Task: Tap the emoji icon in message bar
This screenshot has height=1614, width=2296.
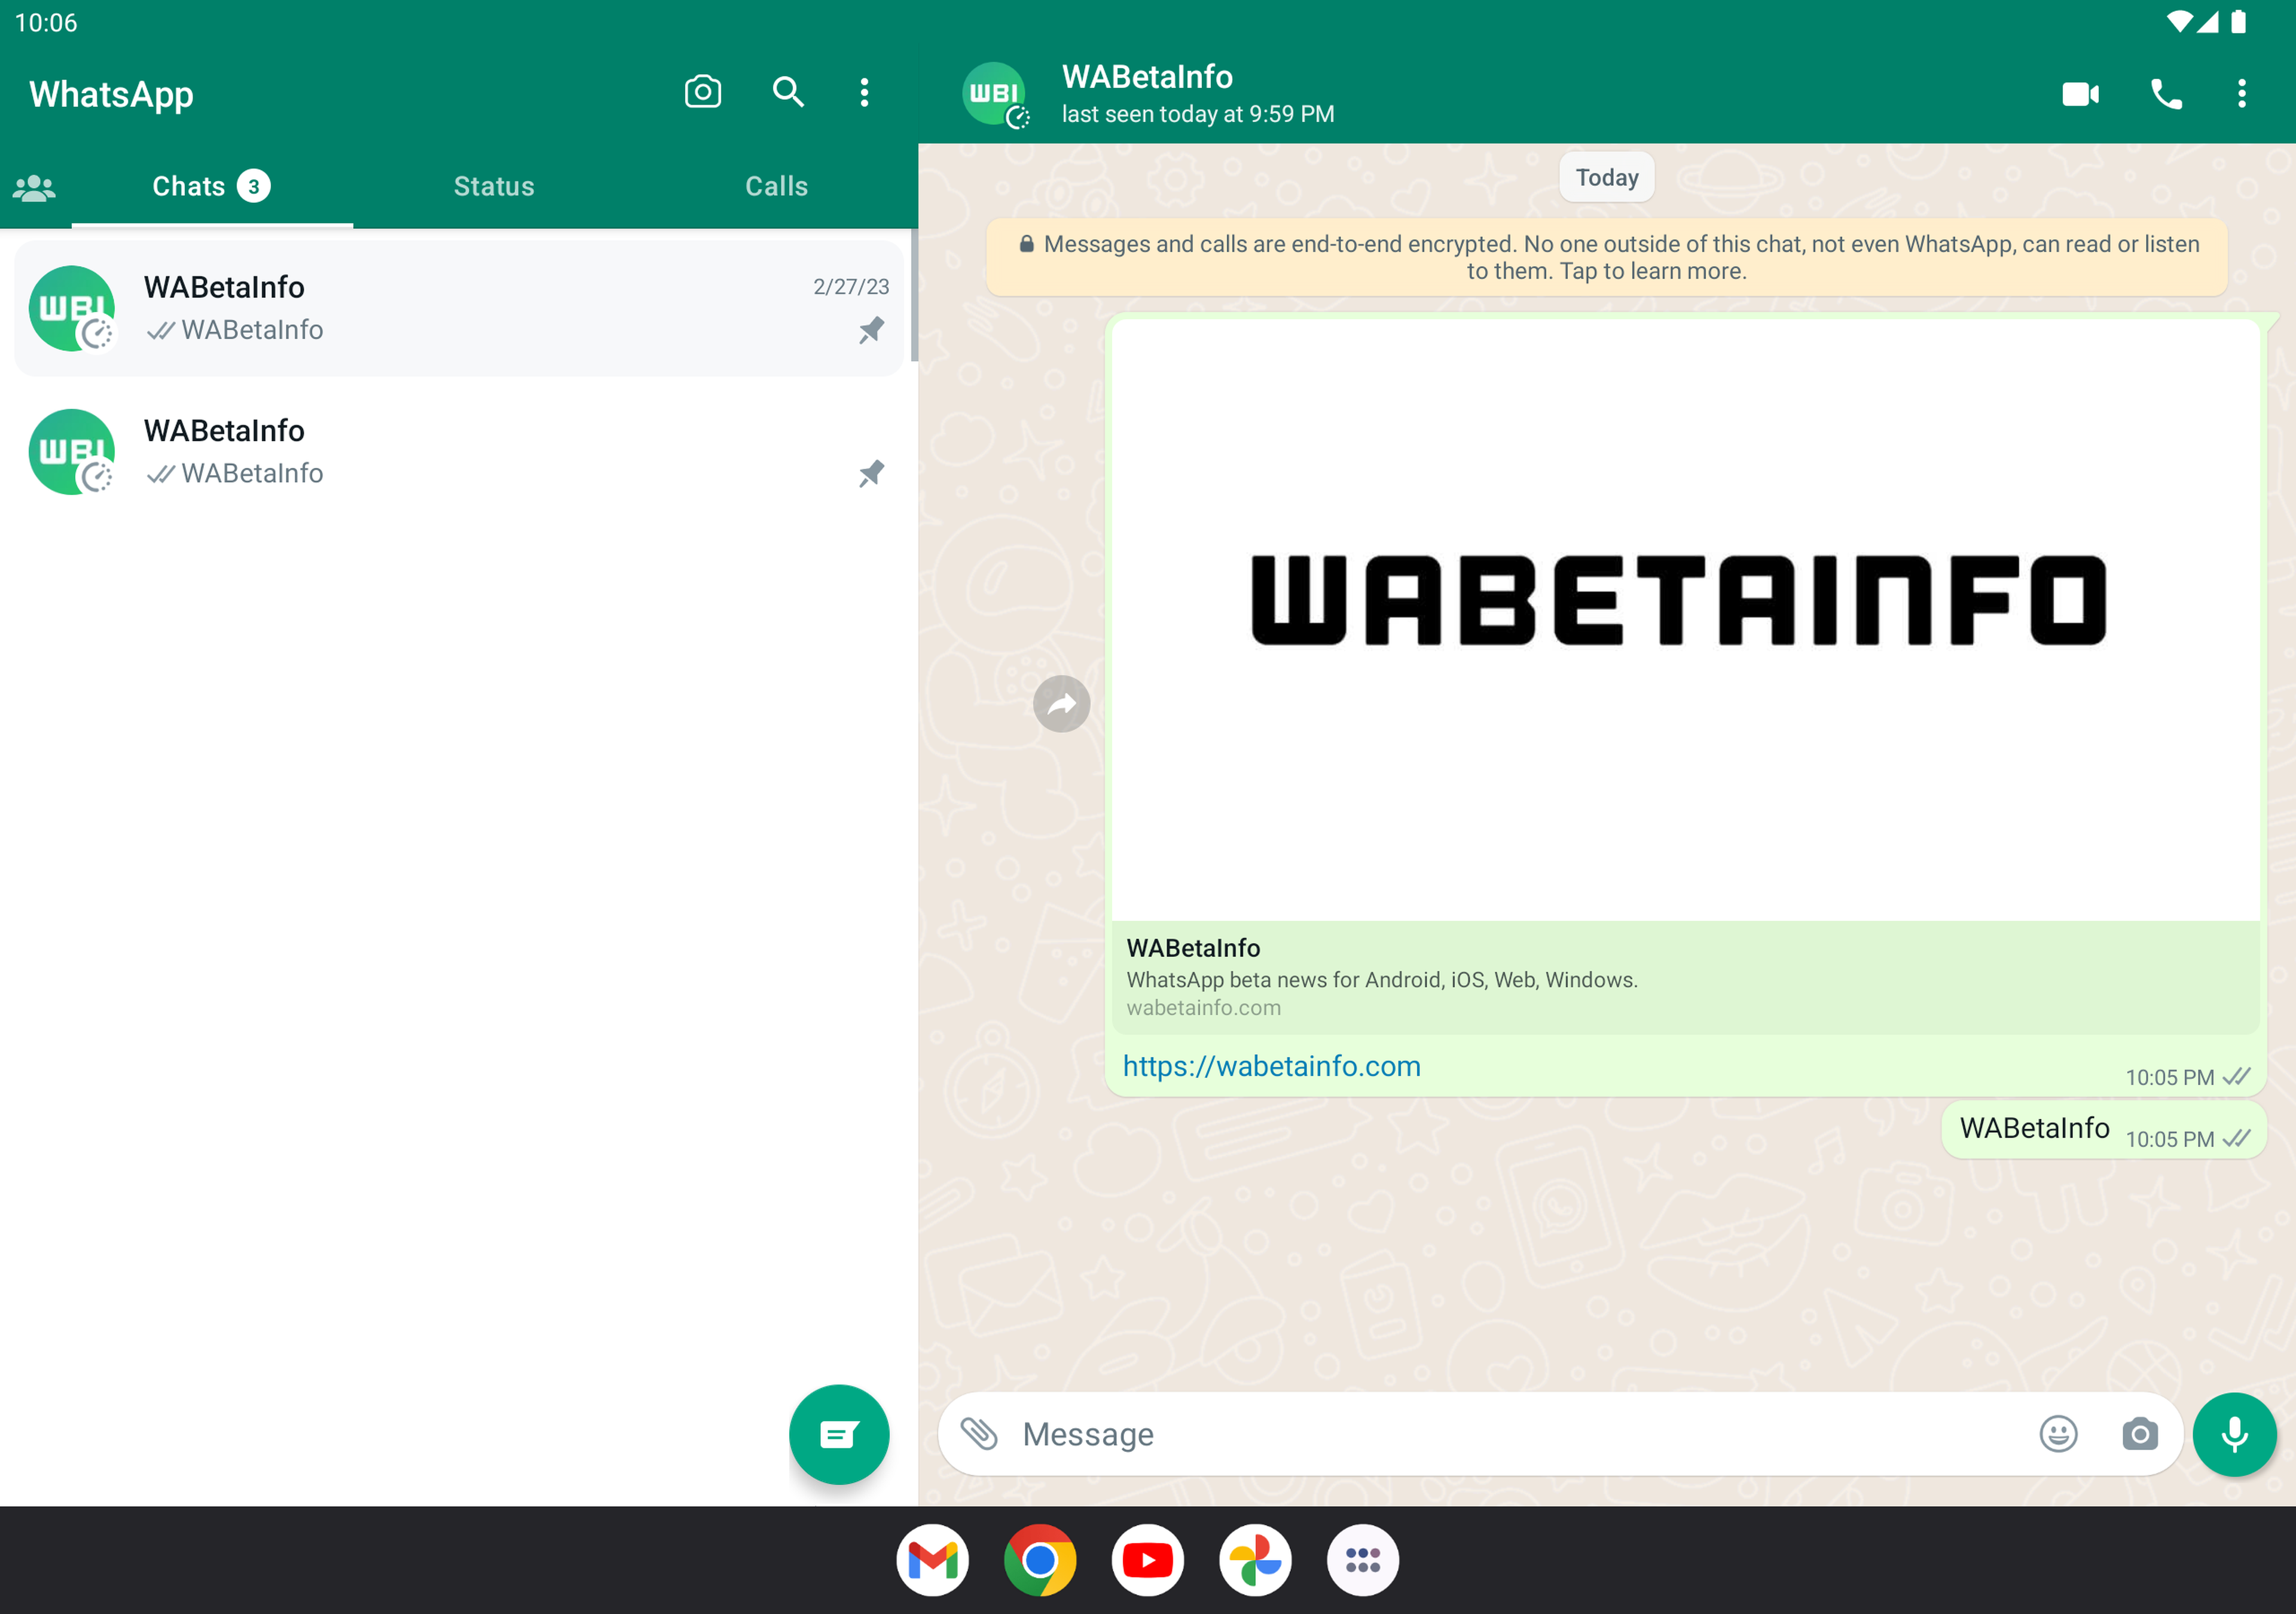Action: (2059, 1434)
